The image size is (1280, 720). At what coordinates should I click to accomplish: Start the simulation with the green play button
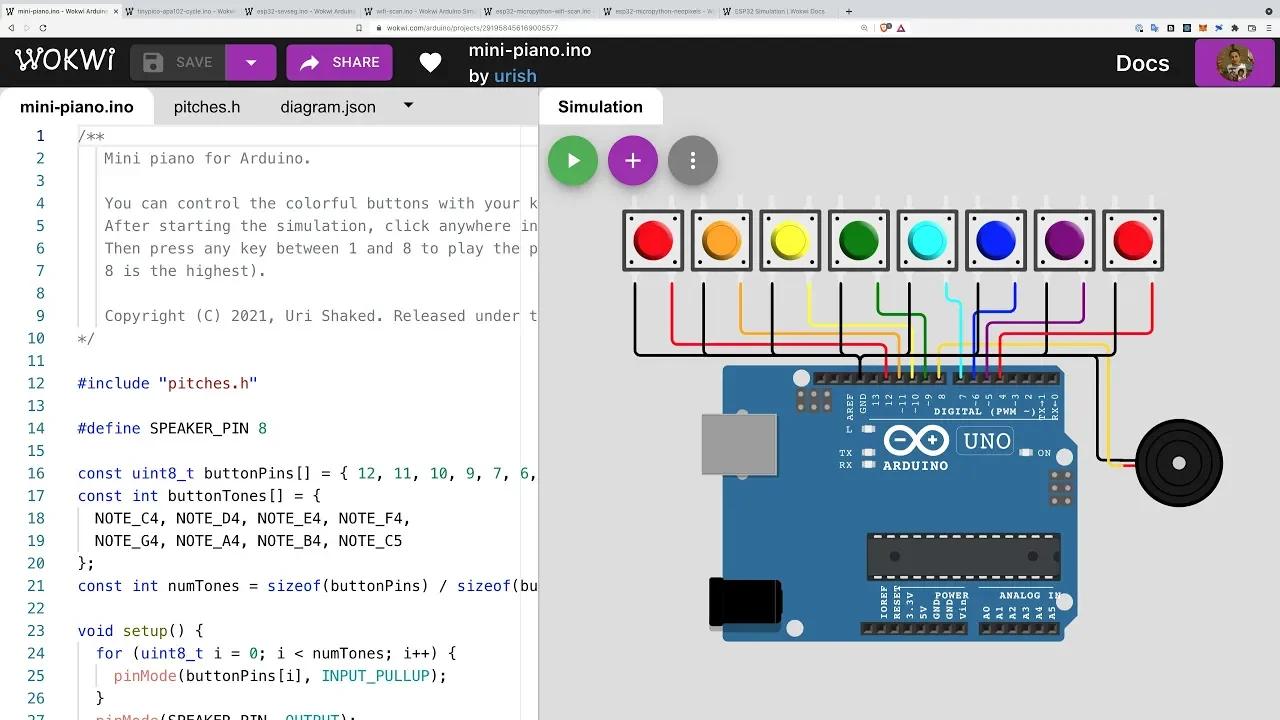(x=572, y=160)
